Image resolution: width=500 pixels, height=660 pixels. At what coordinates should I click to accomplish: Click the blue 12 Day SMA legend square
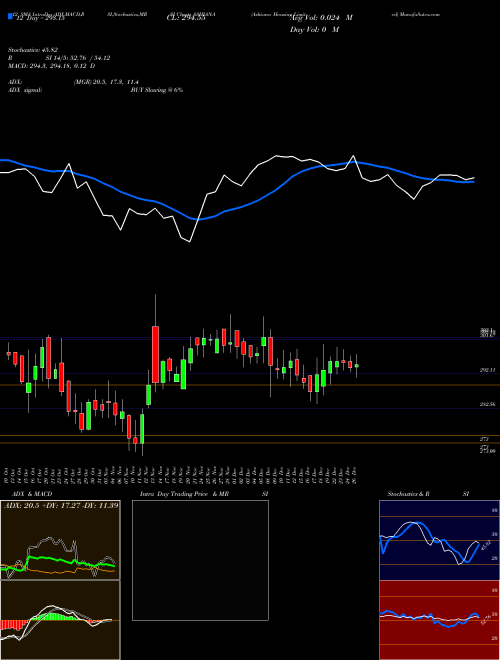[10, 16]
